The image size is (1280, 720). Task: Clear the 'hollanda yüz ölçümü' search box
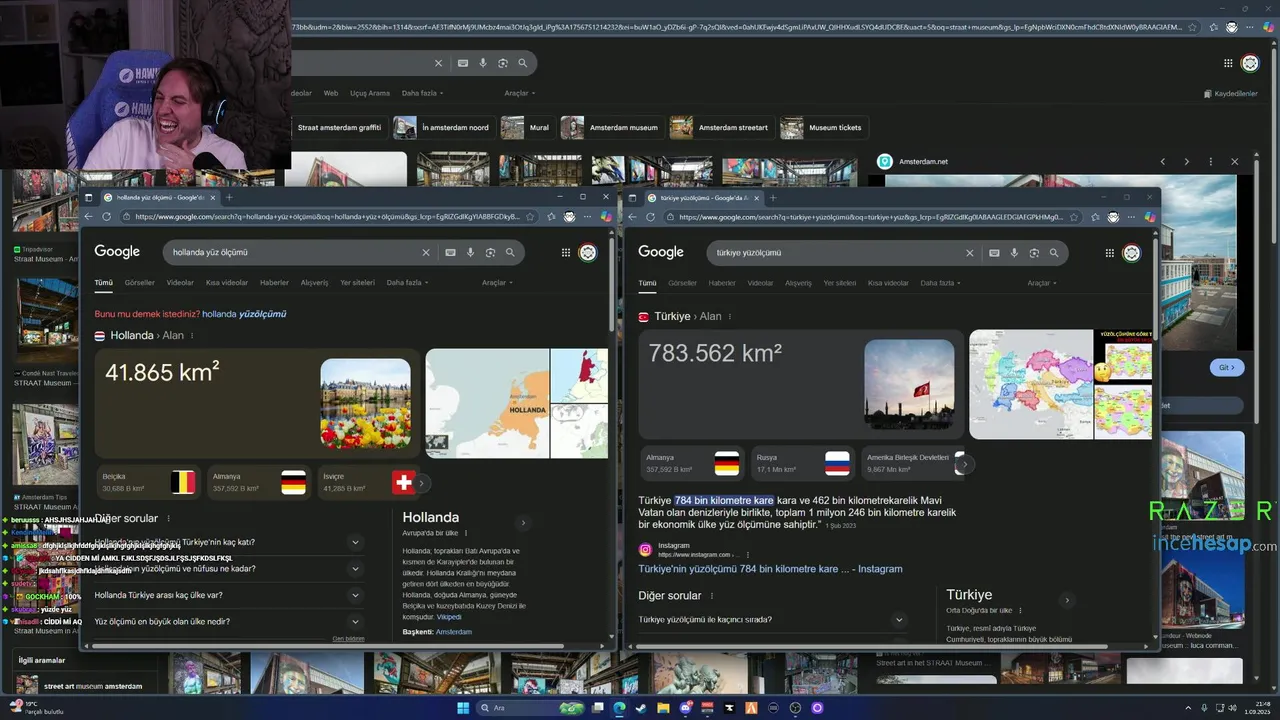pyautogui.click(x=425, y=253)
